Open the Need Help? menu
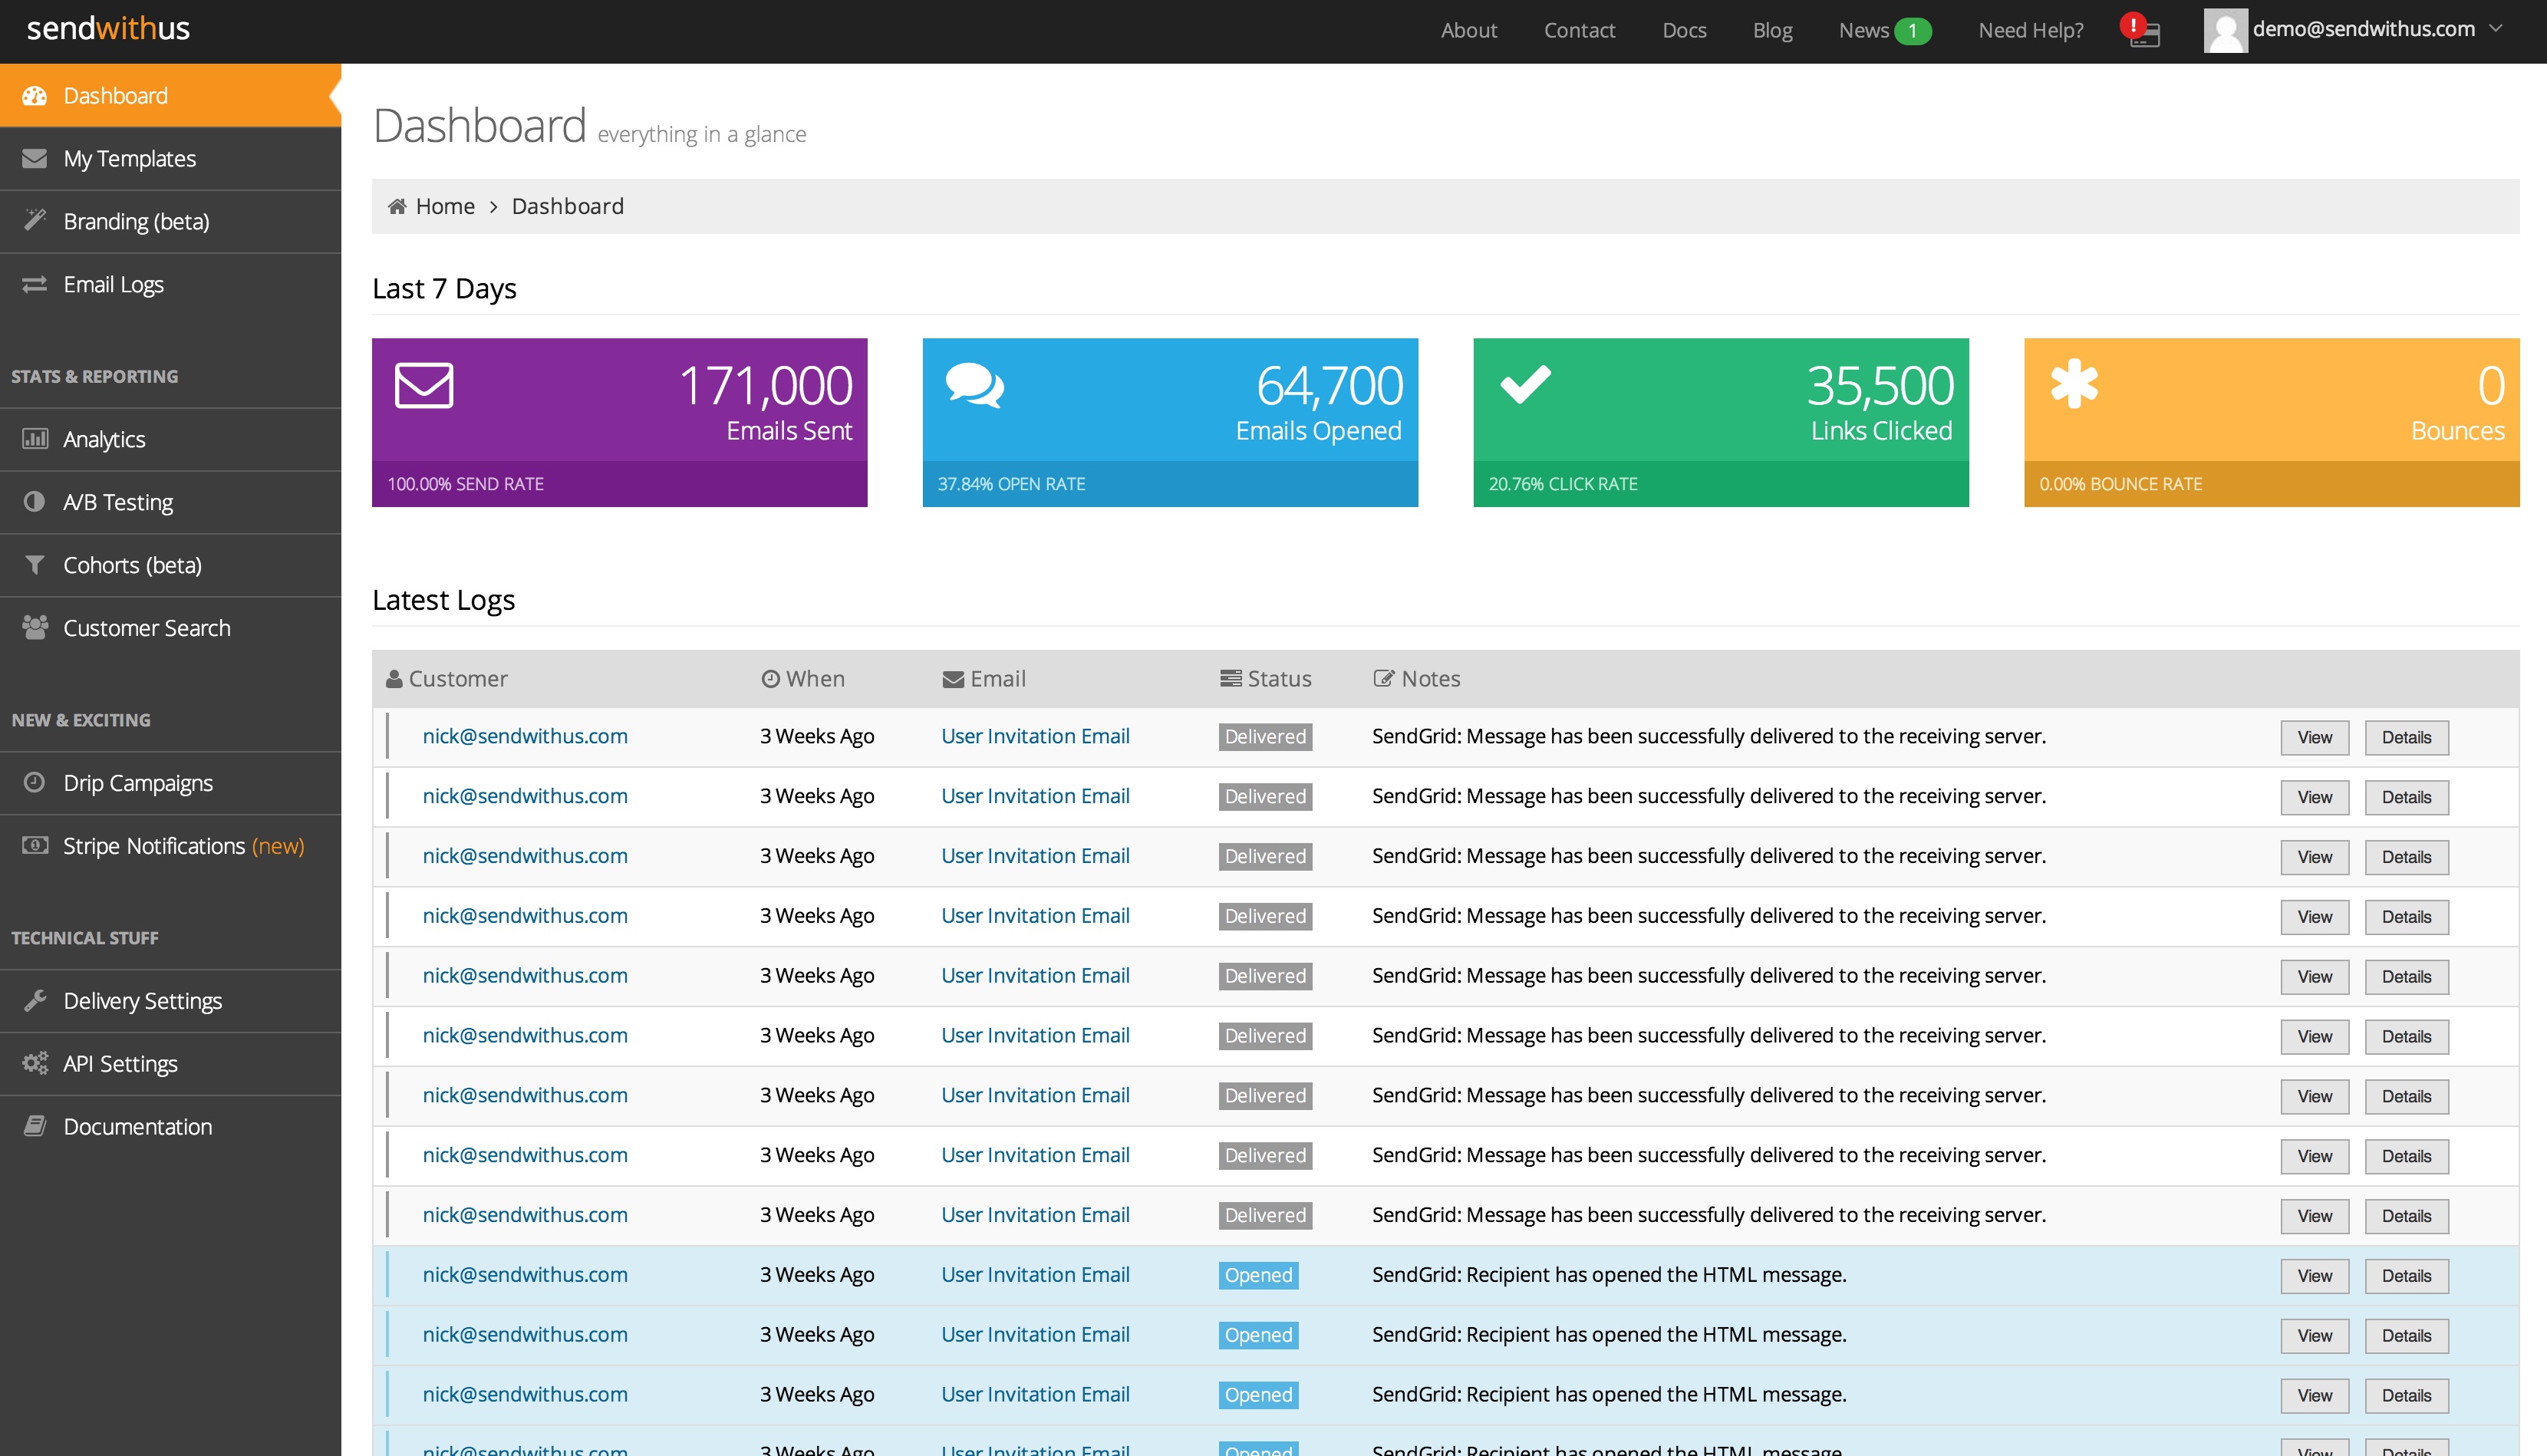The height and width of the screenshot is (1456, 2547). tap(2030, 31)
